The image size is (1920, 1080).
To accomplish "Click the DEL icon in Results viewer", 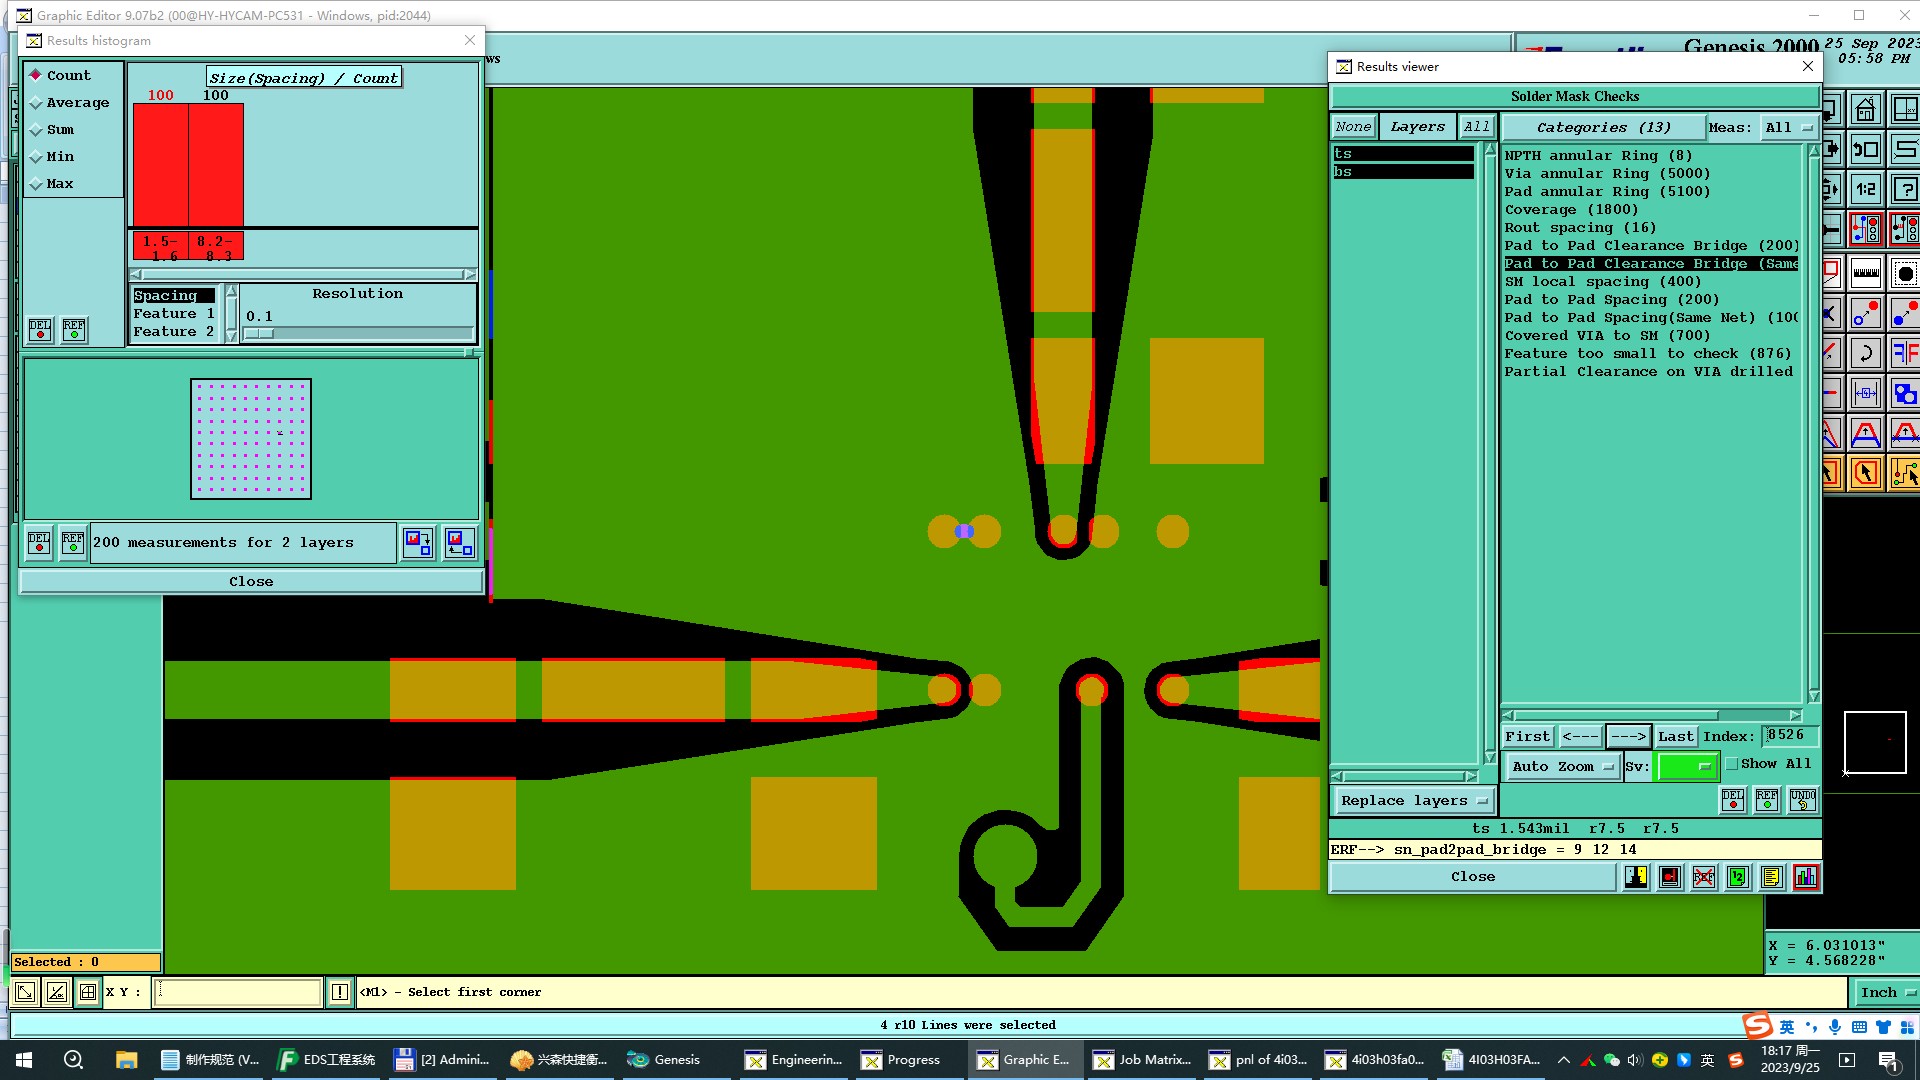I will (1732, 799).
